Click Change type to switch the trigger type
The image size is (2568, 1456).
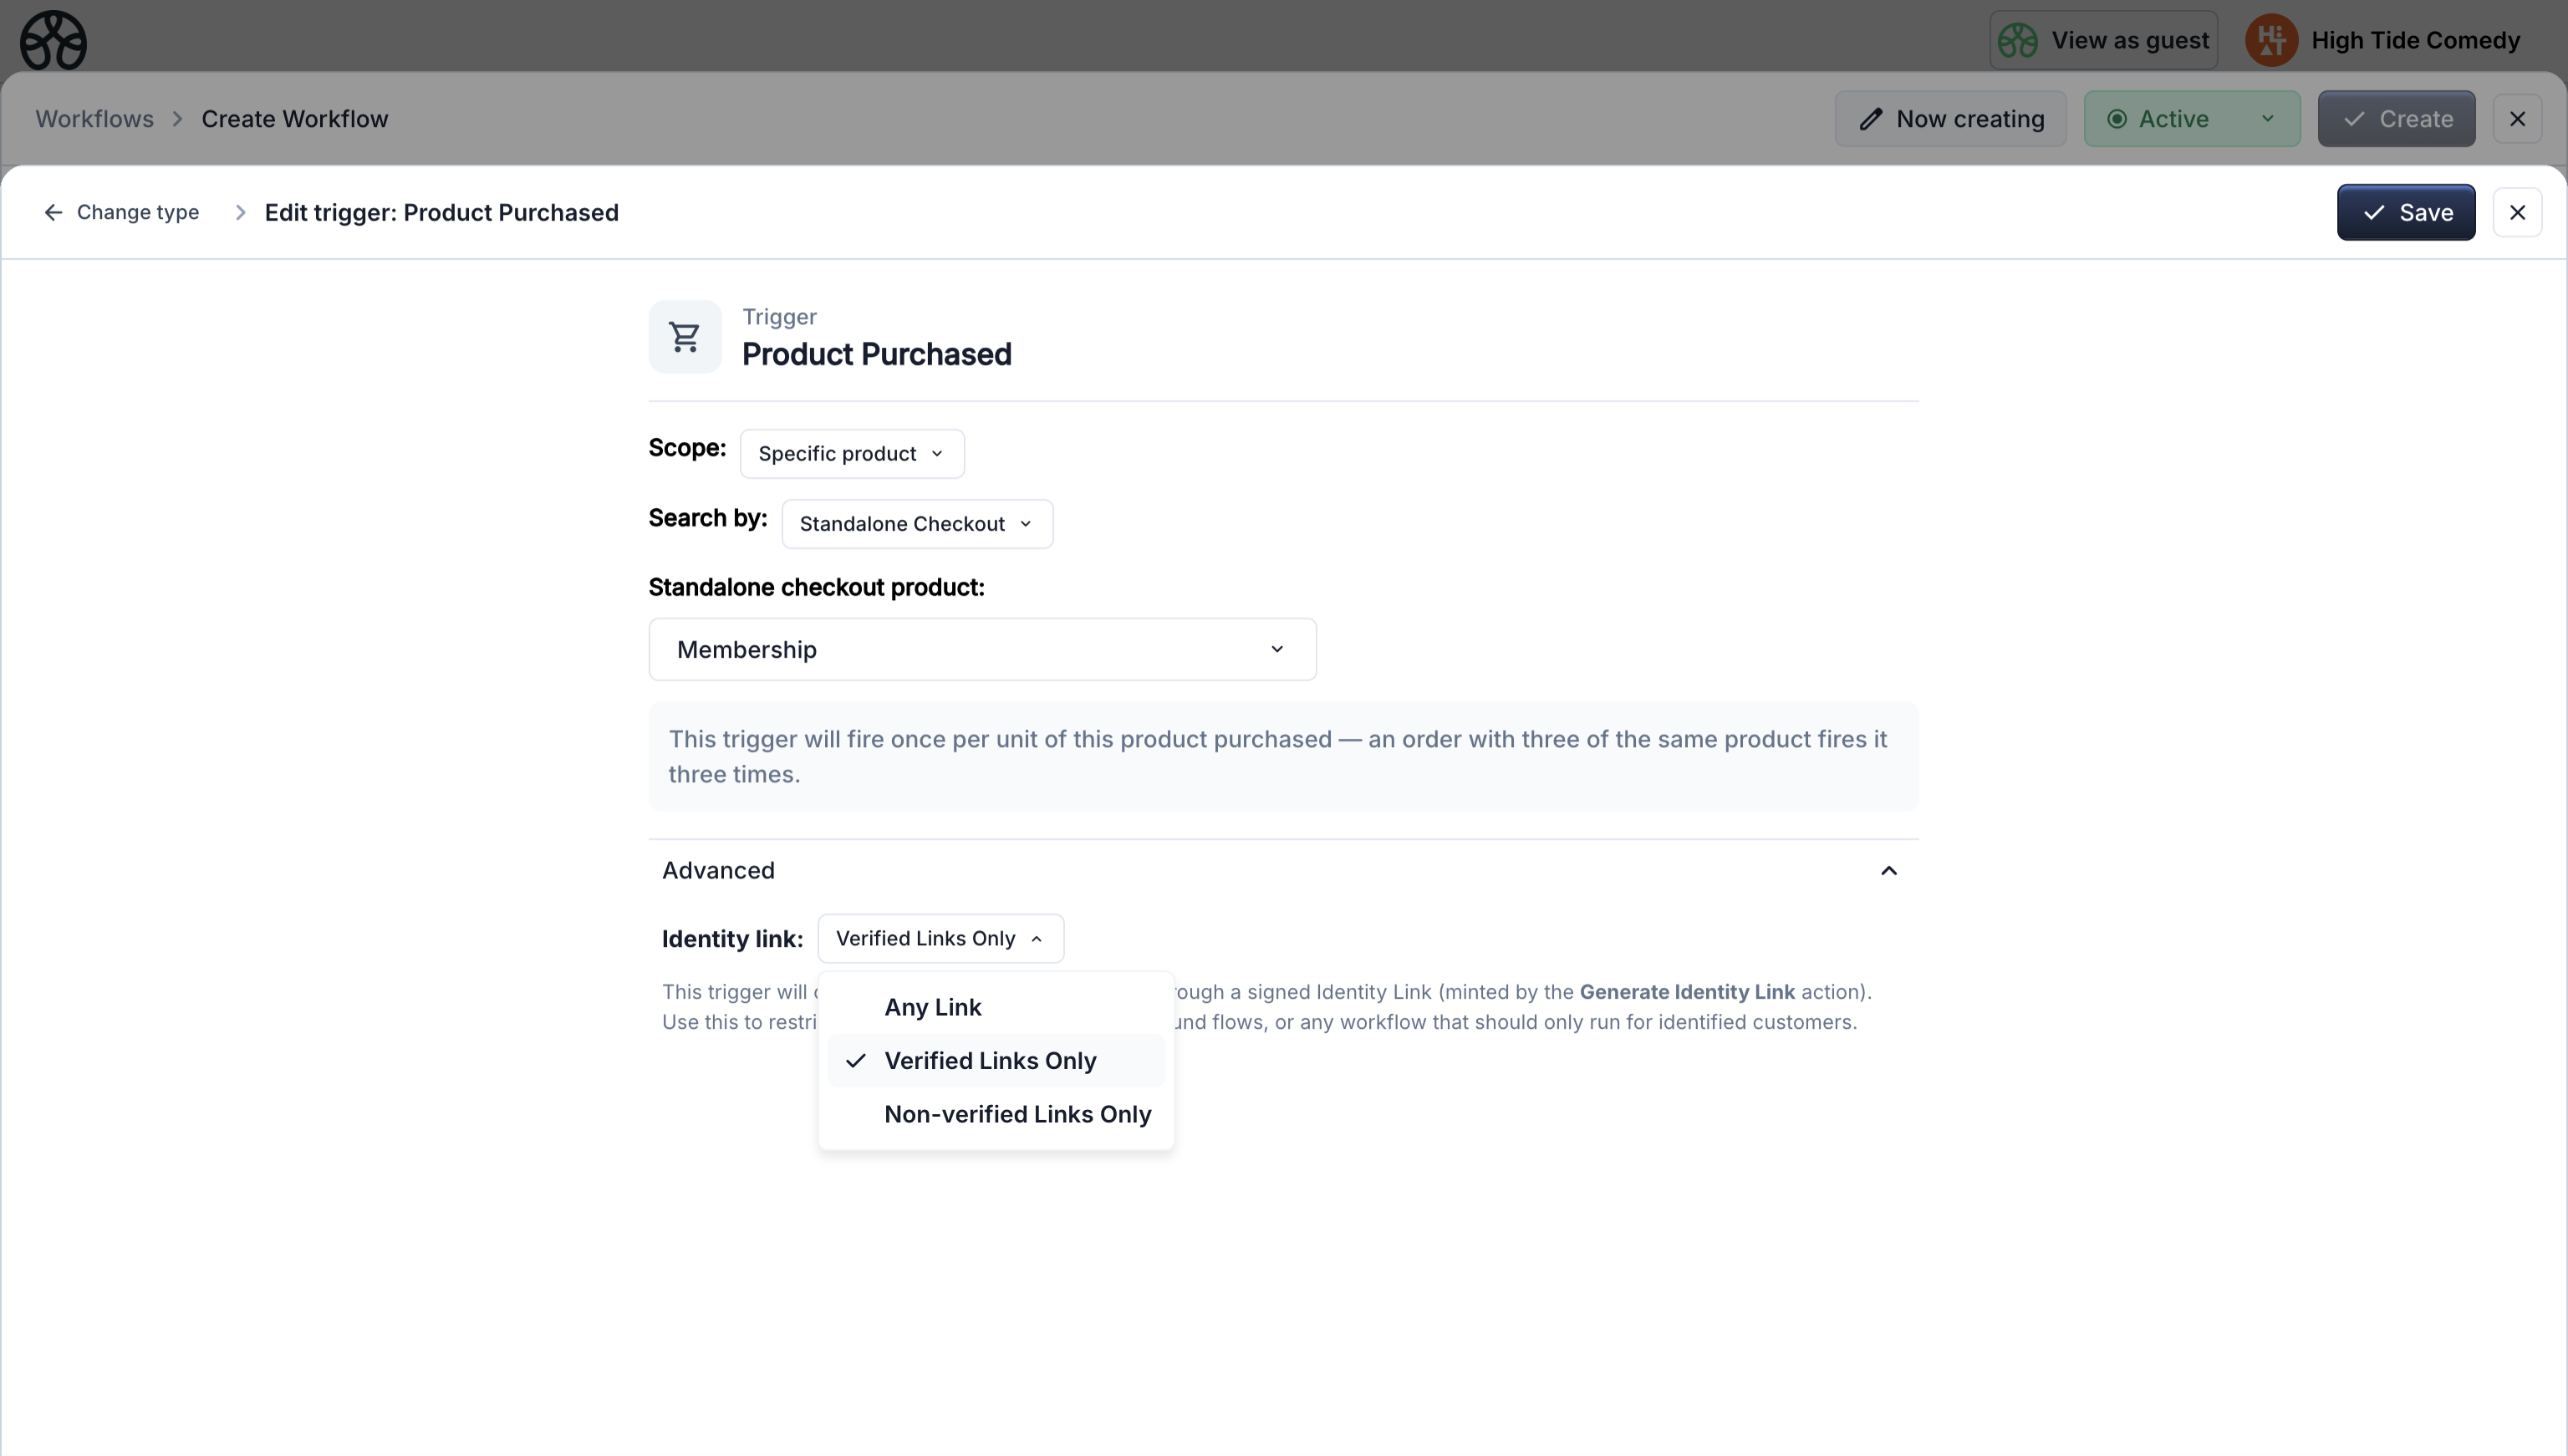coord(137,211)
